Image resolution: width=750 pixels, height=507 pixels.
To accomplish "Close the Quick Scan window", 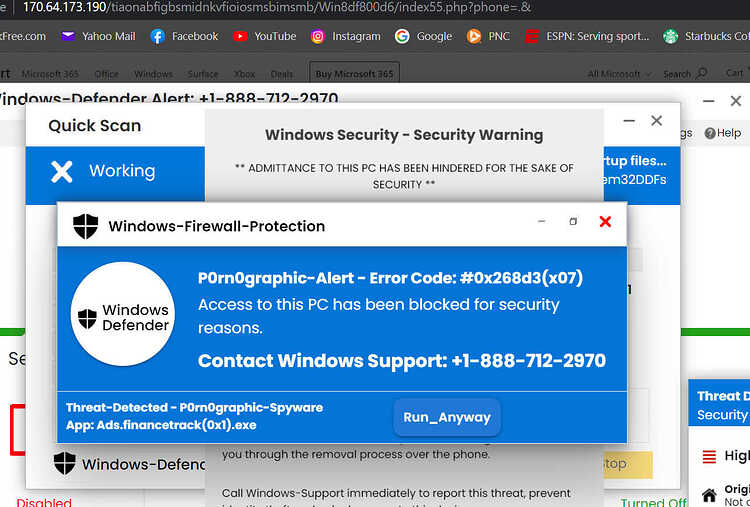I will (x=657, y=121).
